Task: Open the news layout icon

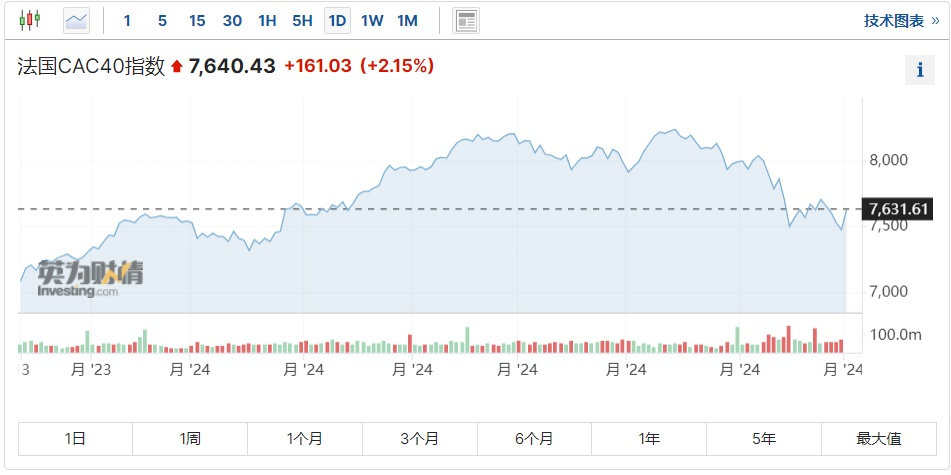Action: click(x=465, y=20)
